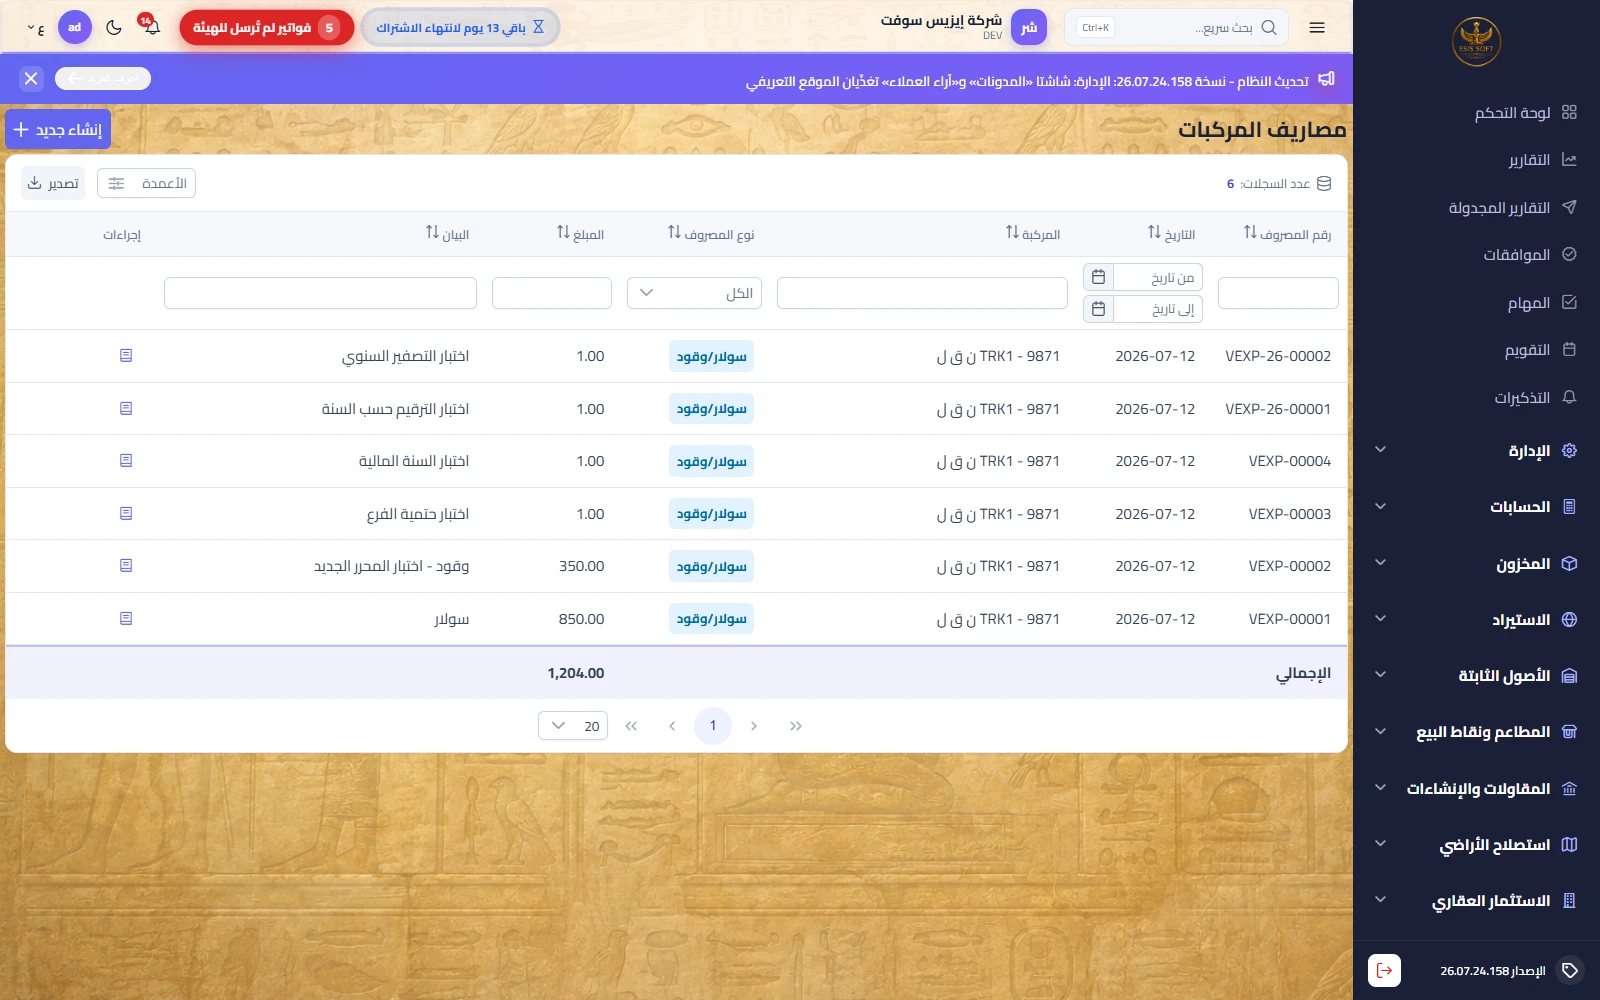Expand المقاولات والإنشاءات section
1600x1000 pixels.
click(x=1476, y=788)
